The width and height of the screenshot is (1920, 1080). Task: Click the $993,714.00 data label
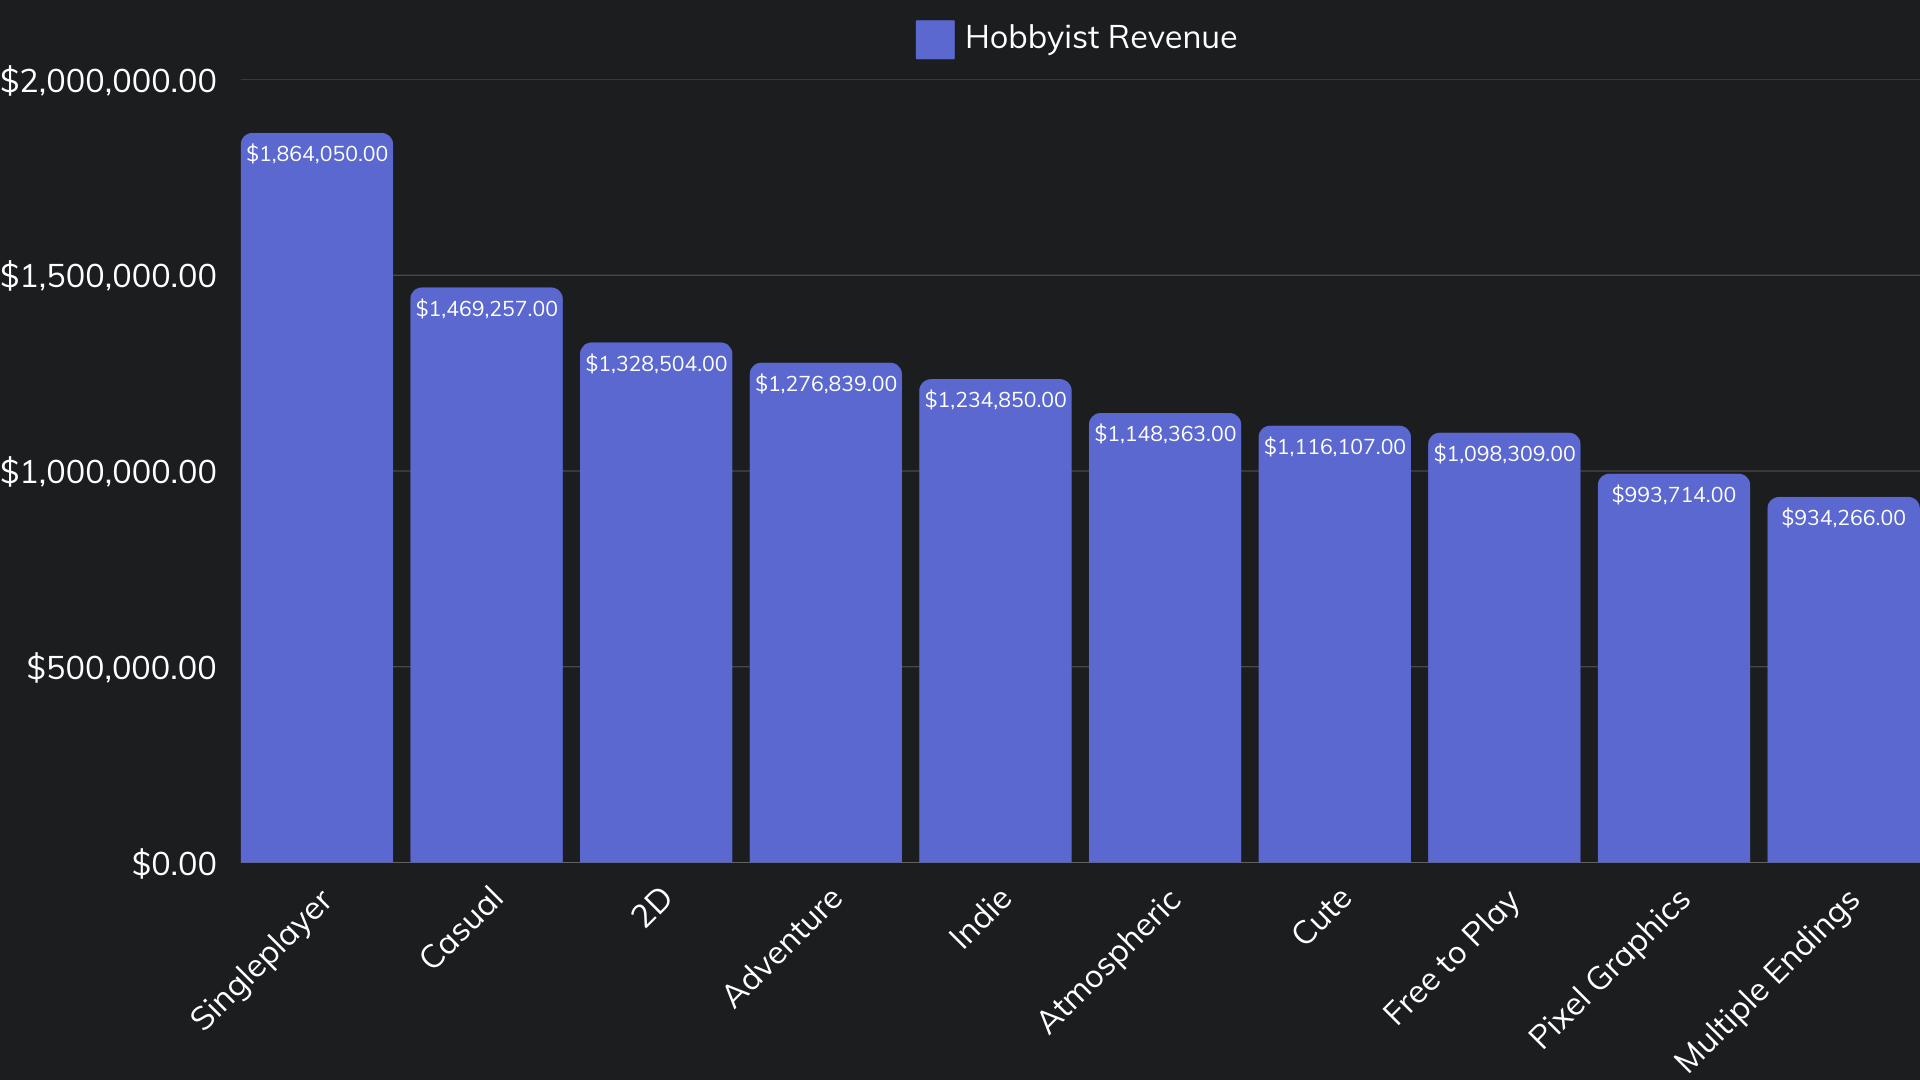pos(1673,495)
